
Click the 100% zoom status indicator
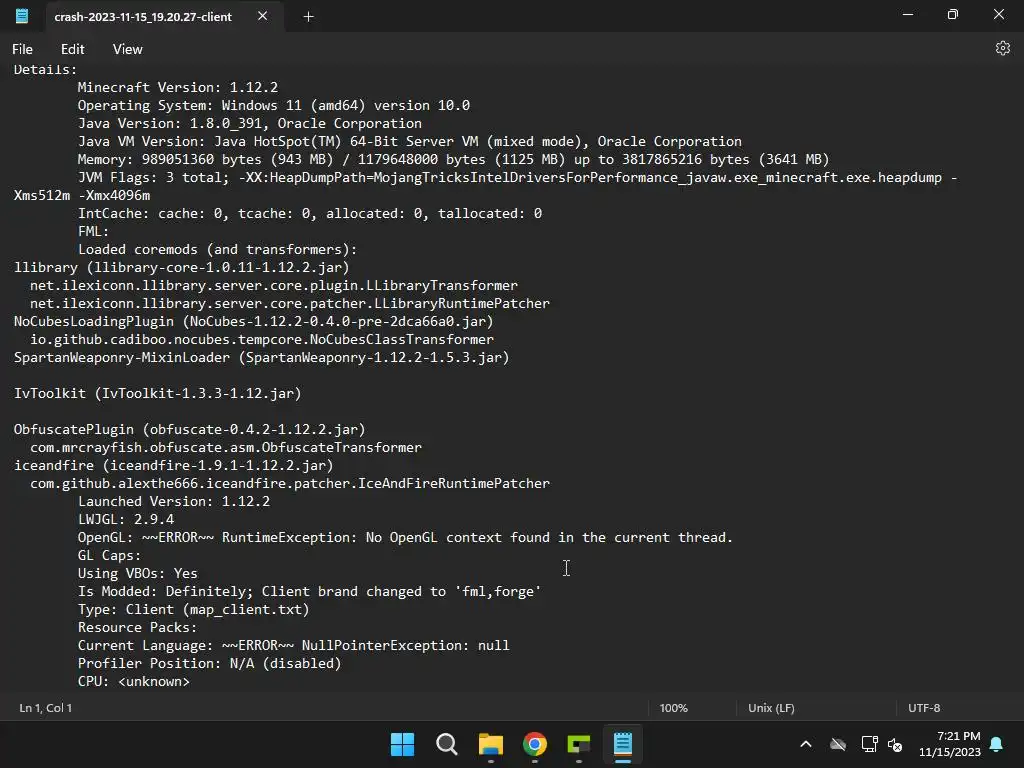(x=673, y=708)
